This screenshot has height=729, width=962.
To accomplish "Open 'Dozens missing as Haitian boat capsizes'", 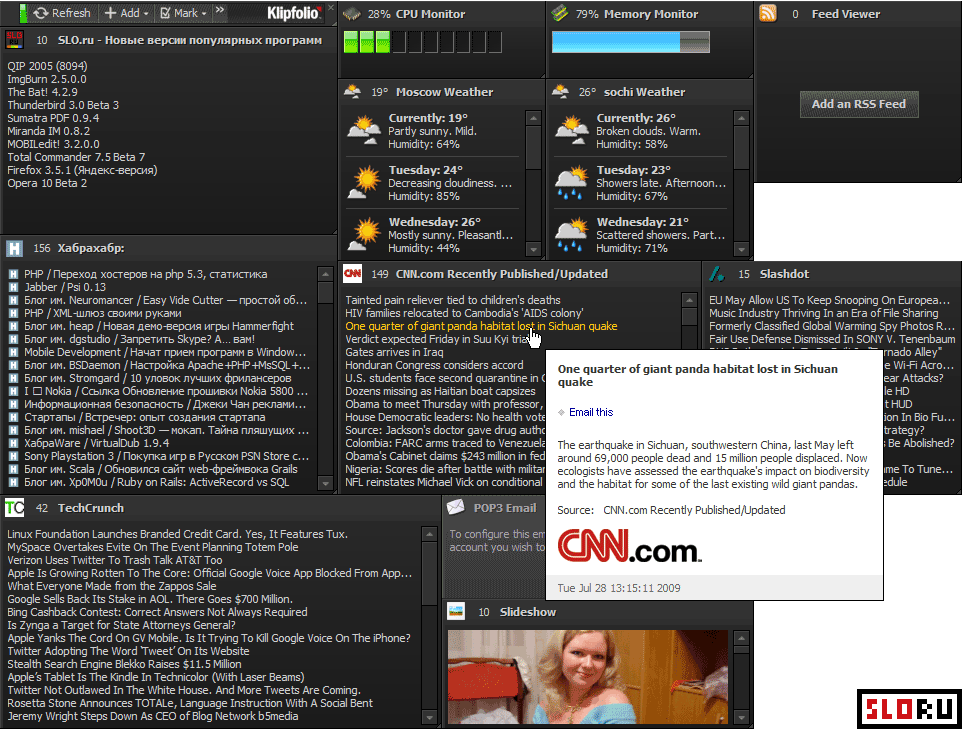I will (441, 391).
